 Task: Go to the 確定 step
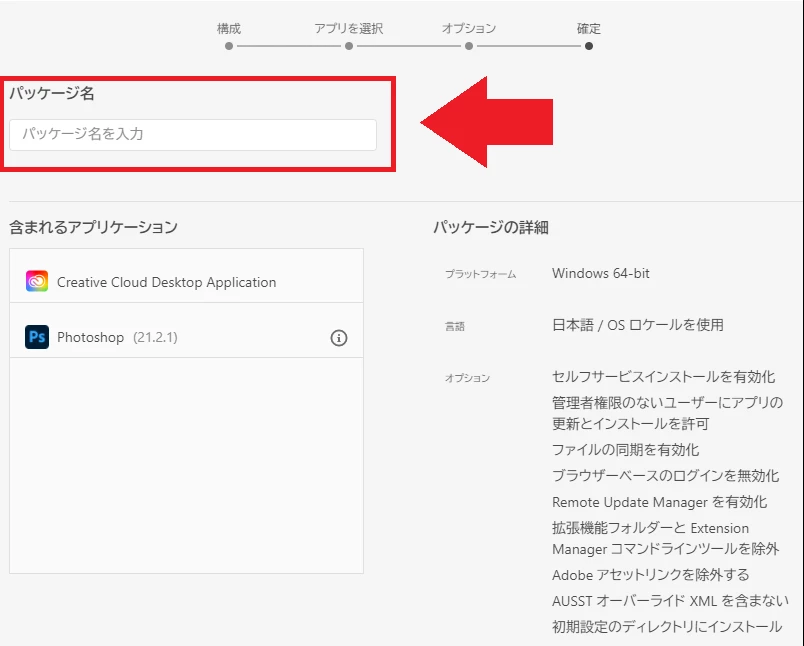[589, 46]
